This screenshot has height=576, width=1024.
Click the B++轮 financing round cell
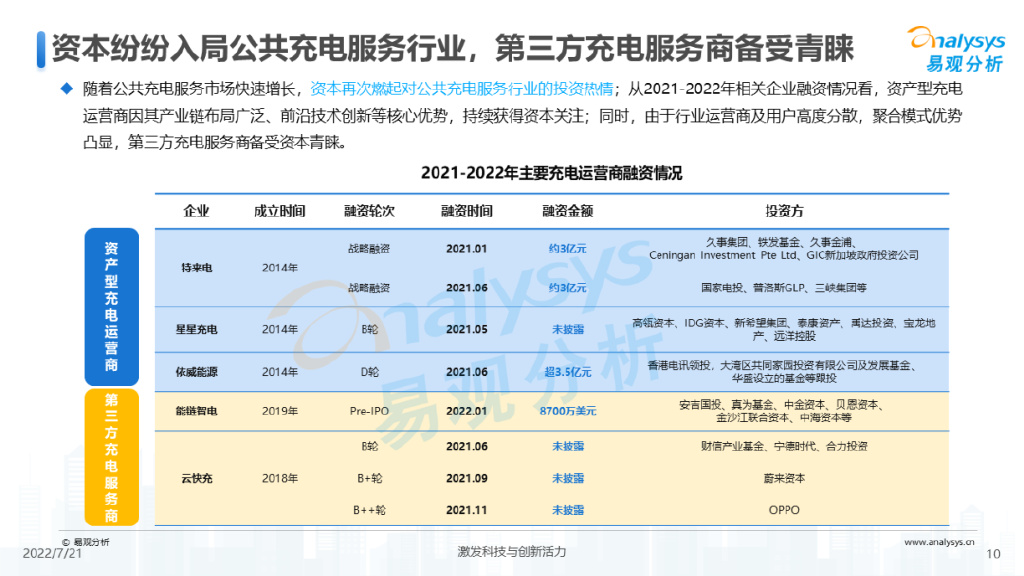pyautogui.click(x=369, y=510)
